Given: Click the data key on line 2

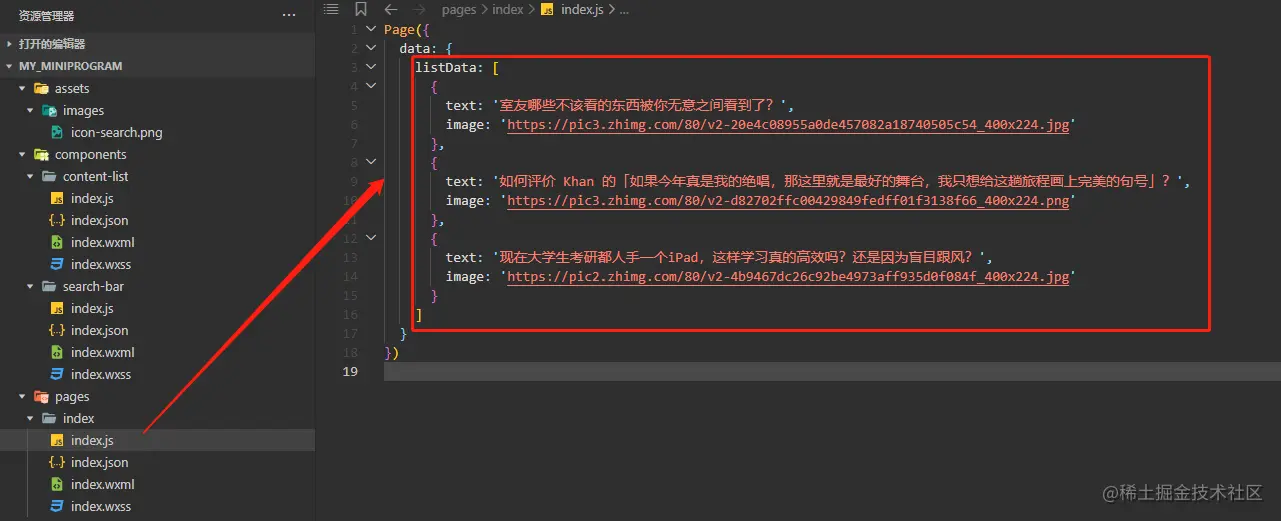Looking at the screenshot, I should pyautogui.click(x=415, y=48).
